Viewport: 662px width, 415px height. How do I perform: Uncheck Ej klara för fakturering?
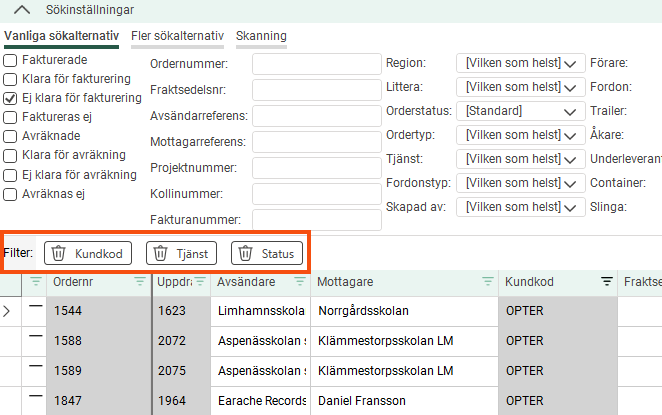pos(10,98)
